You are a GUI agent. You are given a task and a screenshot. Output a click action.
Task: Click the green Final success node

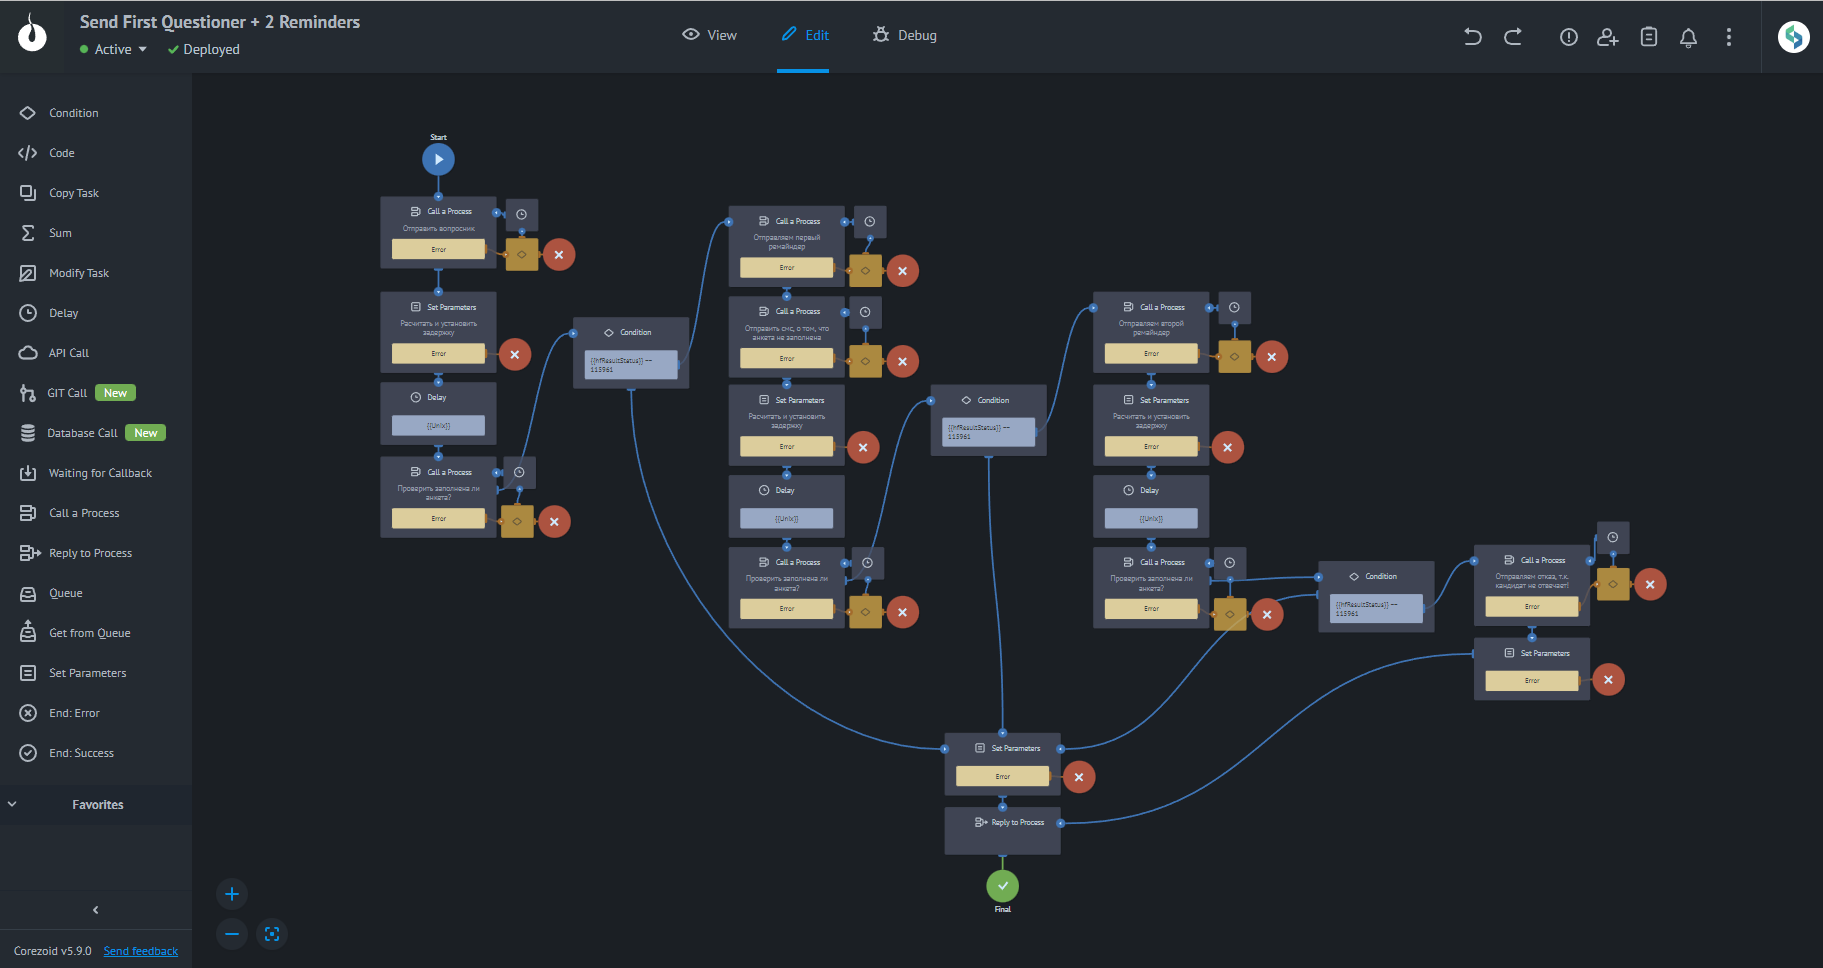point(1002,885)
